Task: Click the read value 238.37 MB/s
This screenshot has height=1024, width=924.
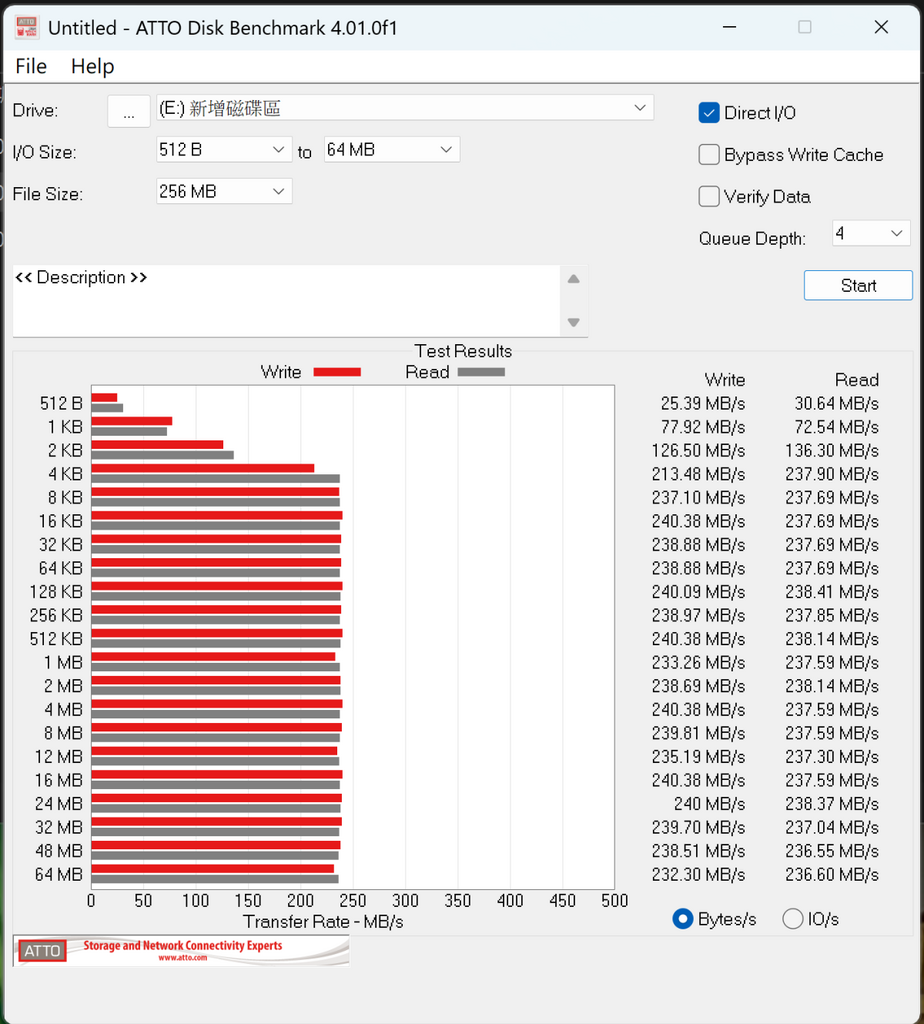Action: pos(832,803)
